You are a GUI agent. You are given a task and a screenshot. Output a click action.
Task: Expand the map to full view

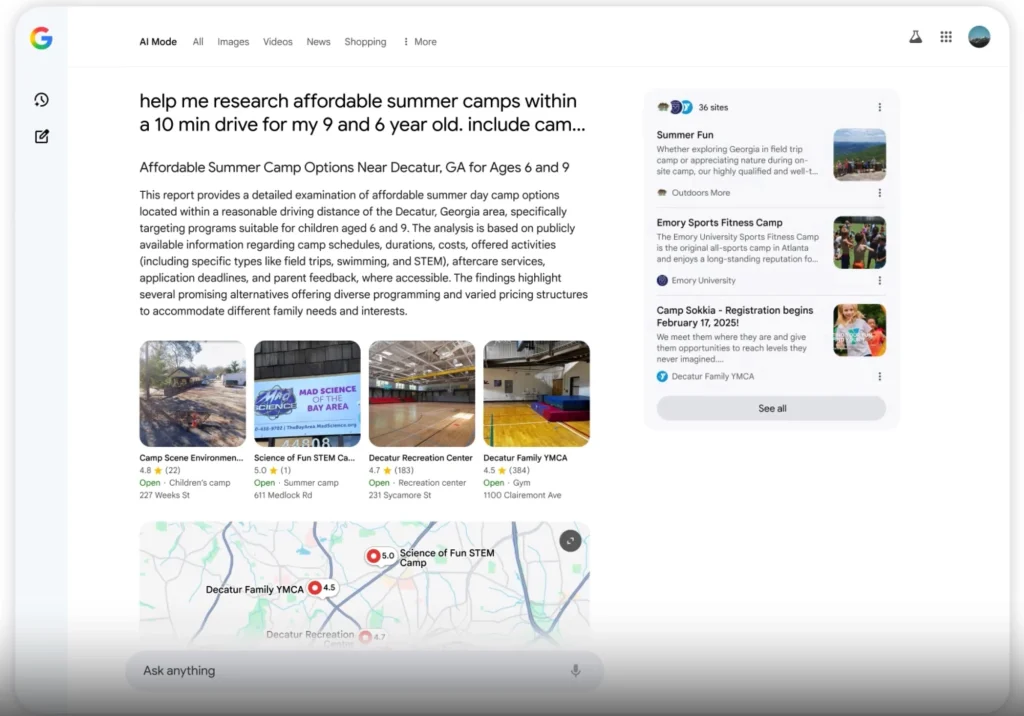coord(570,541)
